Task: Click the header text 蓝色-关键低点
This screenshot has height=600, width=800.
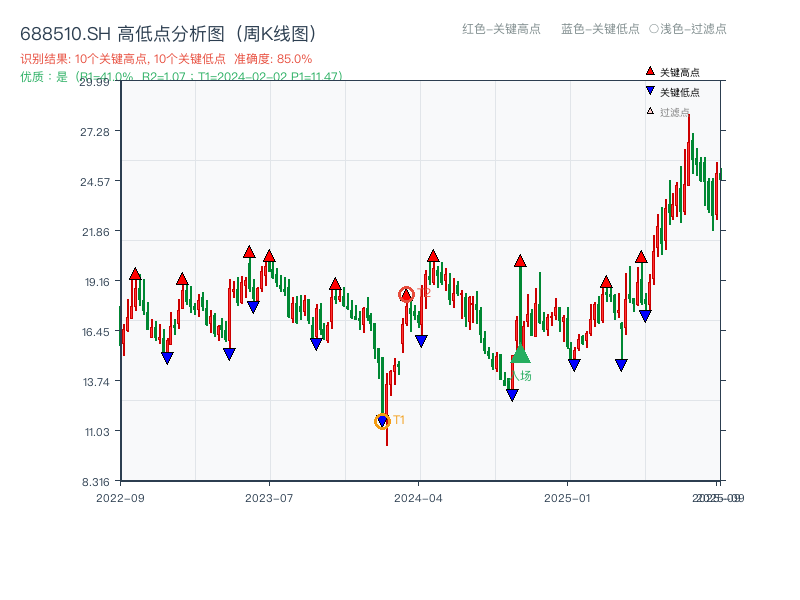Action: tap(600, 29)
